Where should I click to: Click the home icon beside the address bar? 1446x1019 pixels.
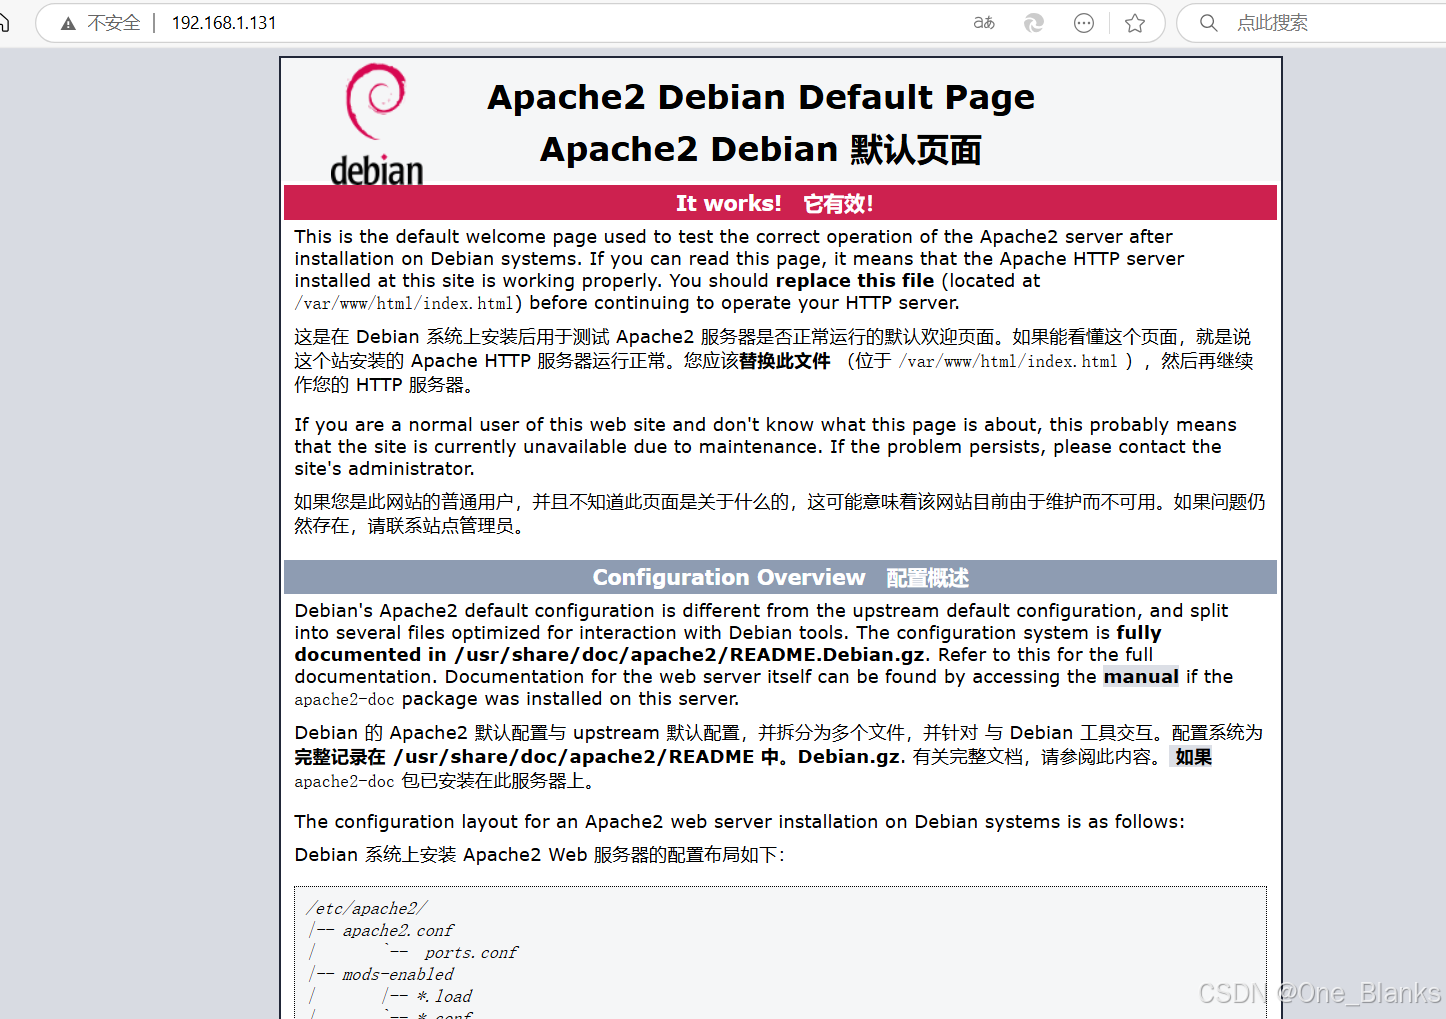tap(3, 22)
